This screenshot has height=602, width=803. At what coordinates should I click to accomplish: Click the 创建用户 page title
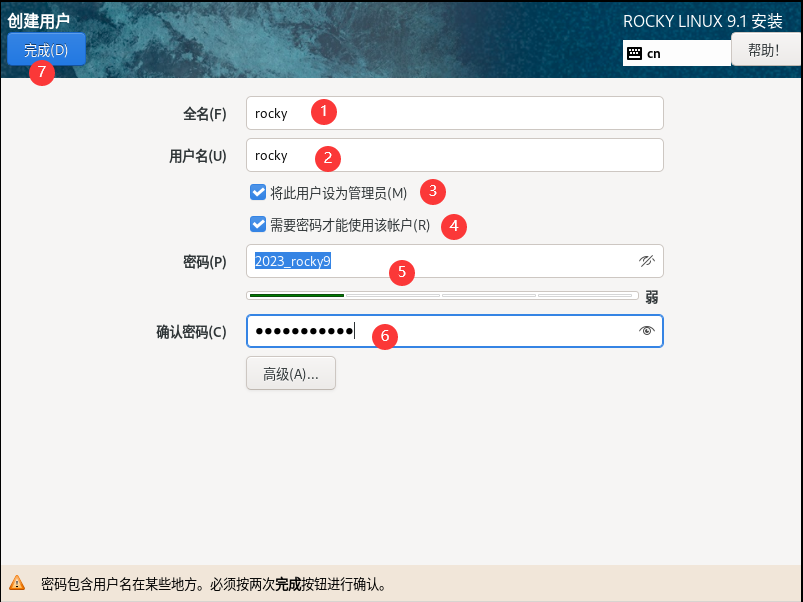38,20
